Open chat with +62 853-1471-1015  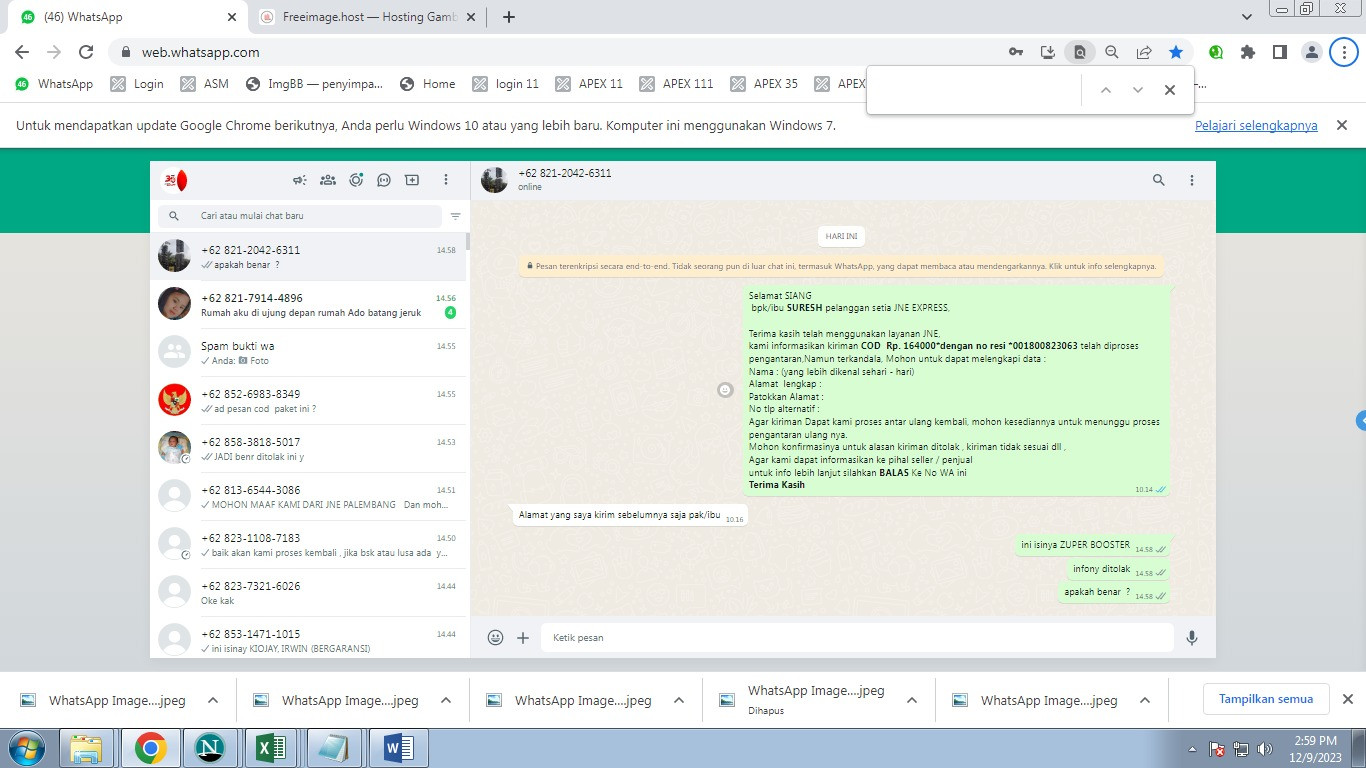point(308,637)
